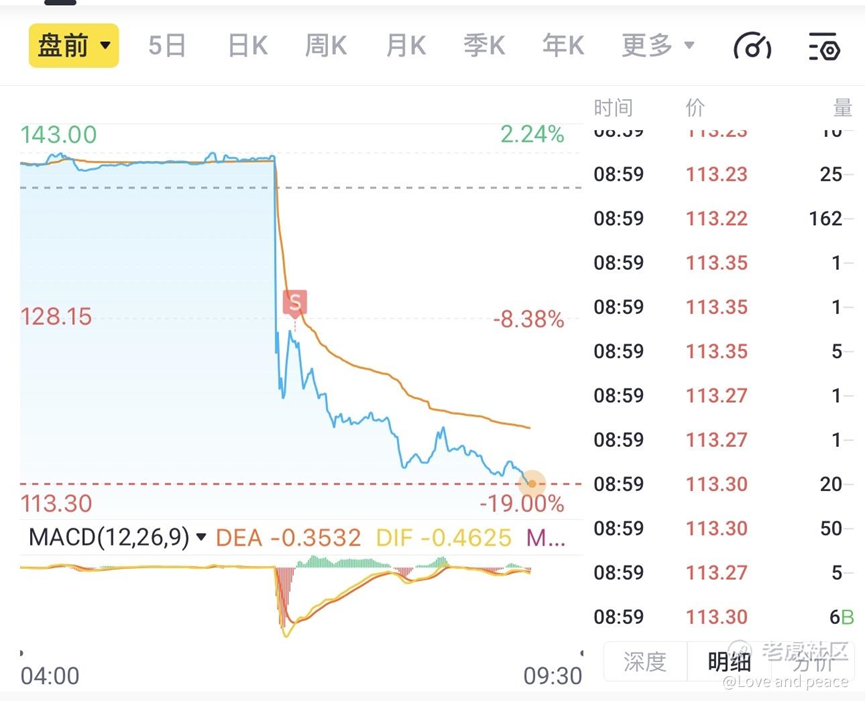This screenshot has height=701, width=865.
Task: Click the red S sell marker
Action: (x=295, y=303)
